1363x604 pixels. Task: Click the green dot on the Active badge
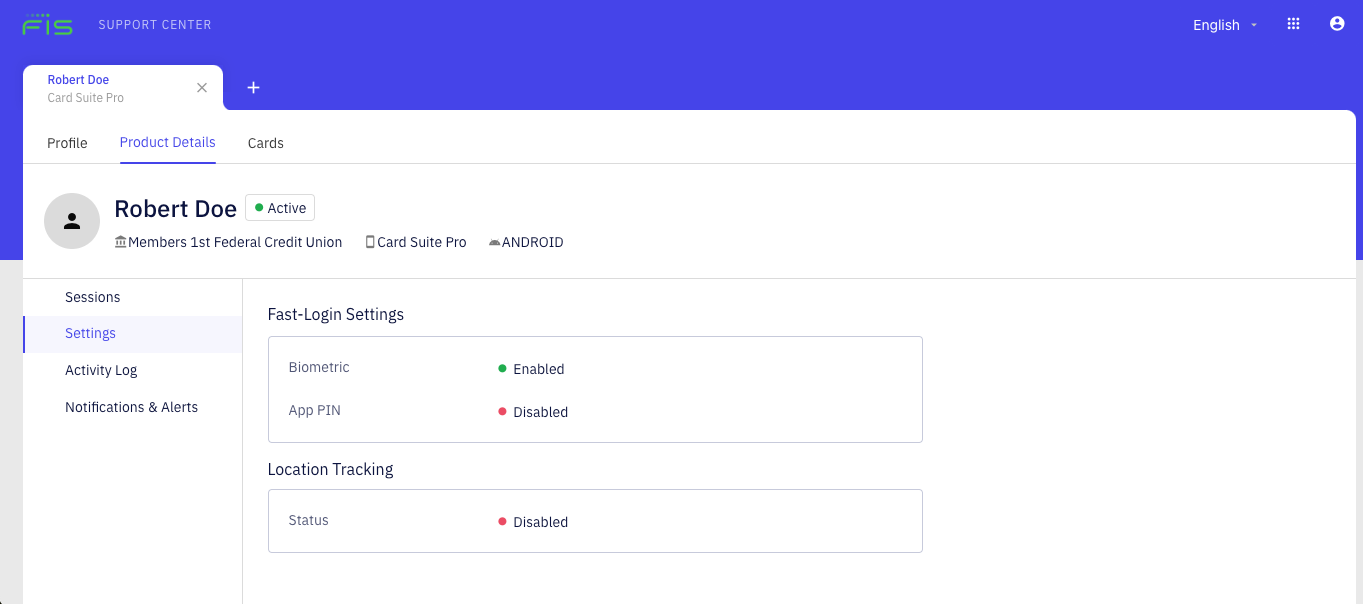coord(257,207)
